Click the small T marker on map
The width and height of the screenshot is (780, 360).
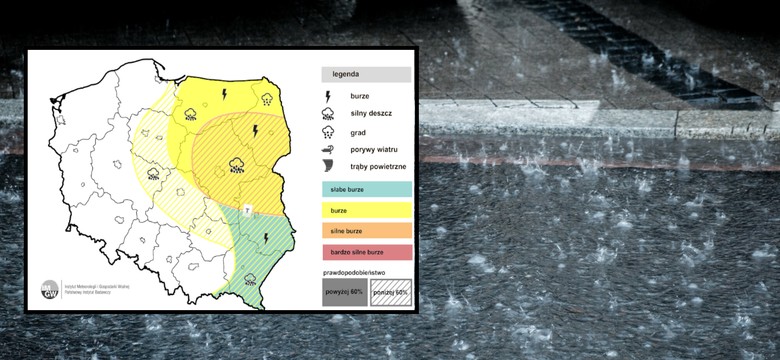(x=247, y=211)
